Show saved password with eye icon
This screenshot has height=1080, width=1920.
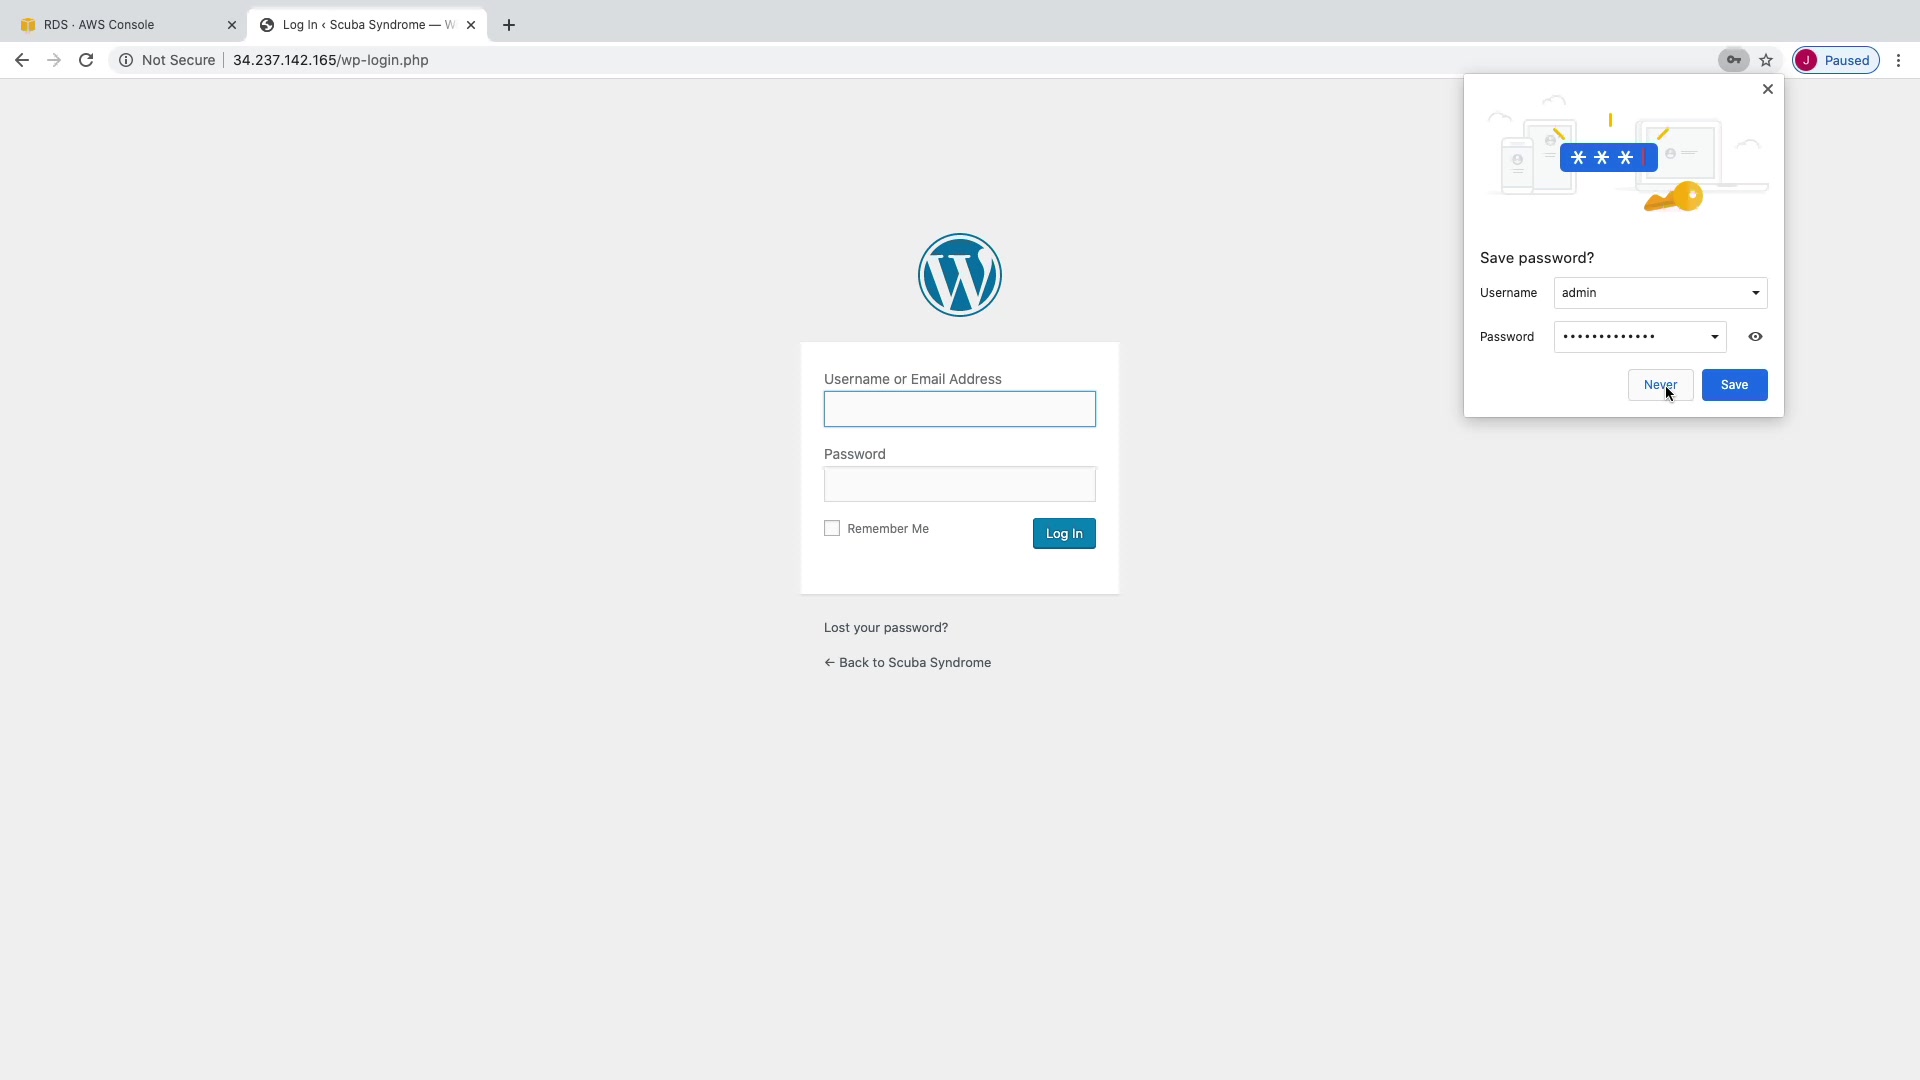pyautogui.click(x=1755, y=337)
